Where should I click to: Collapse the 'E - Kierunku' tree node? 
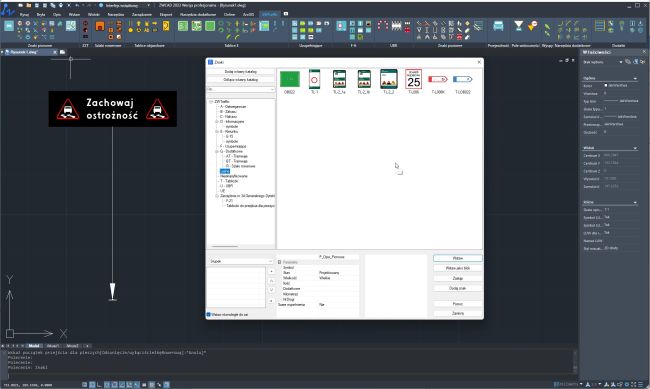click(x=216, y=131)
